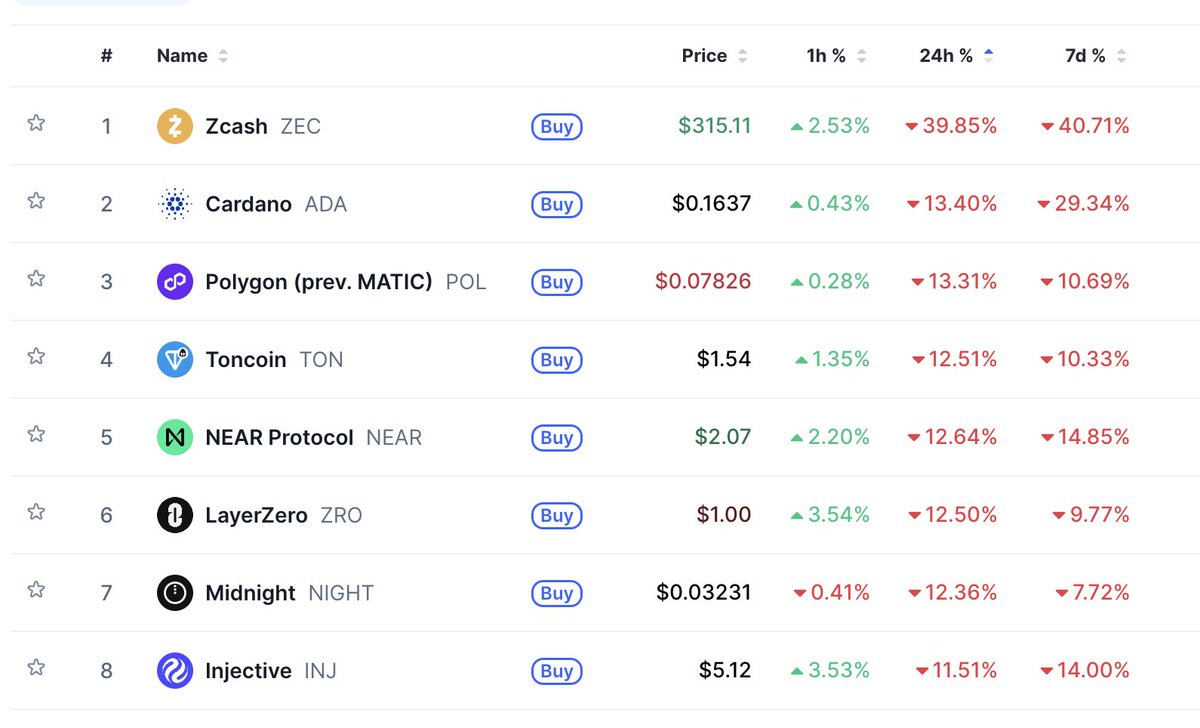Click Buy button for Cardano
This screenshot has height=728, width=1200.
[x=557, y=204]
